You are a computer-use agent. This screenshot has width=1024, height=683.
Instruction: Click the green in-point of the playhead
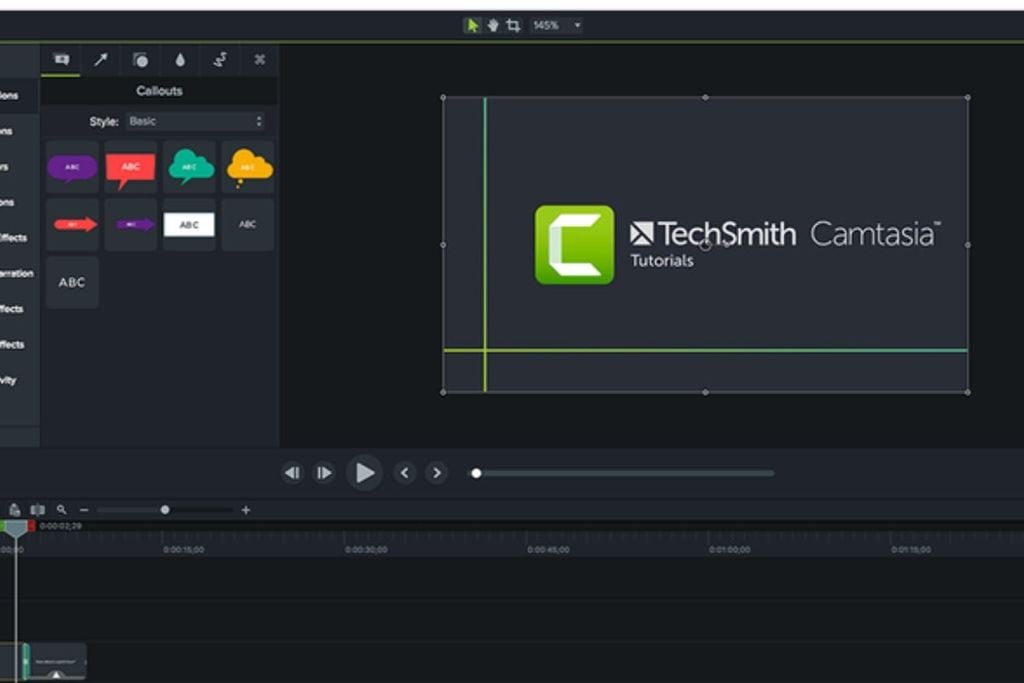[x=3, y=526]
